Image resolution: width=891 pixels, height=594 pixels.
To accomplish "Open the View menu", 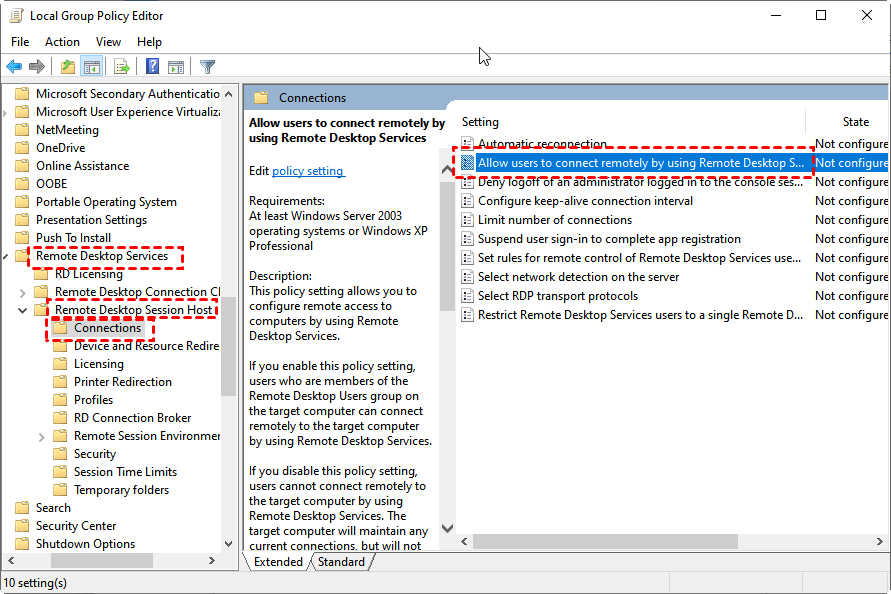I will 108,42.
